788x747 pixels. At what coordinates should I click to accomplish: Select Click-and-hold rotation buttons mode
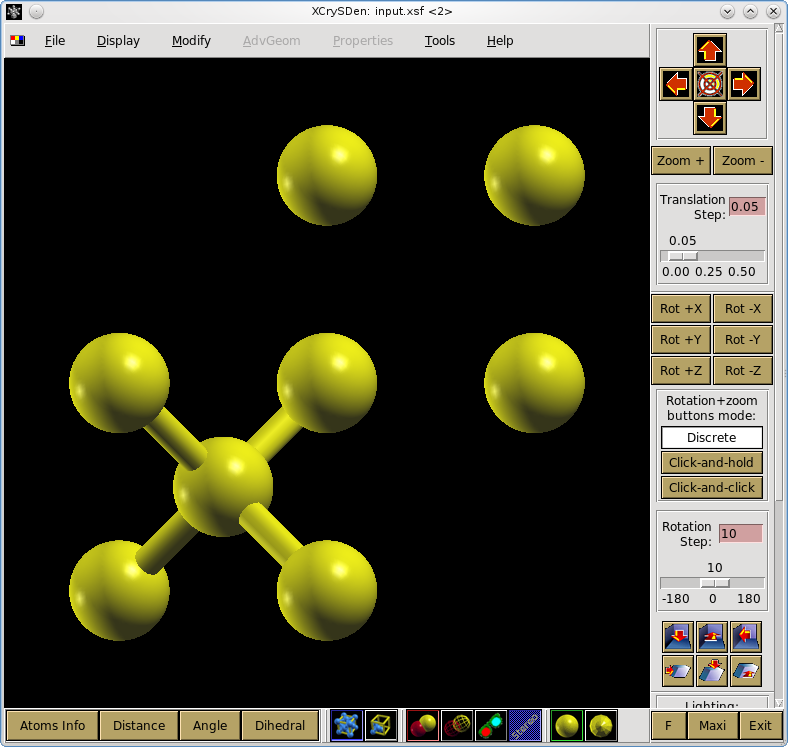coord(712,462)
